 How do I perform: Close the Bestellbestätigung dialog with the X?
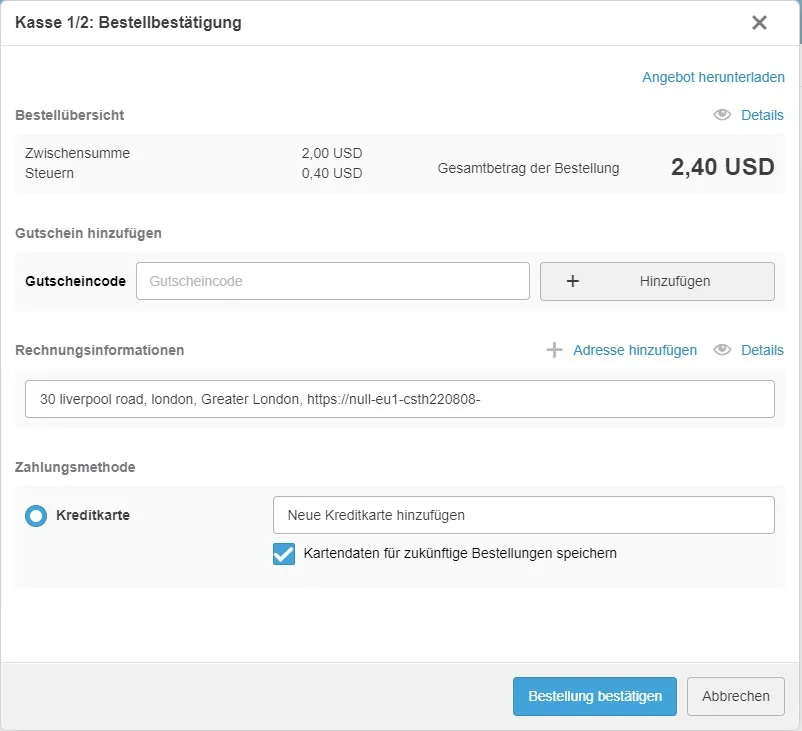coord(759,22)
